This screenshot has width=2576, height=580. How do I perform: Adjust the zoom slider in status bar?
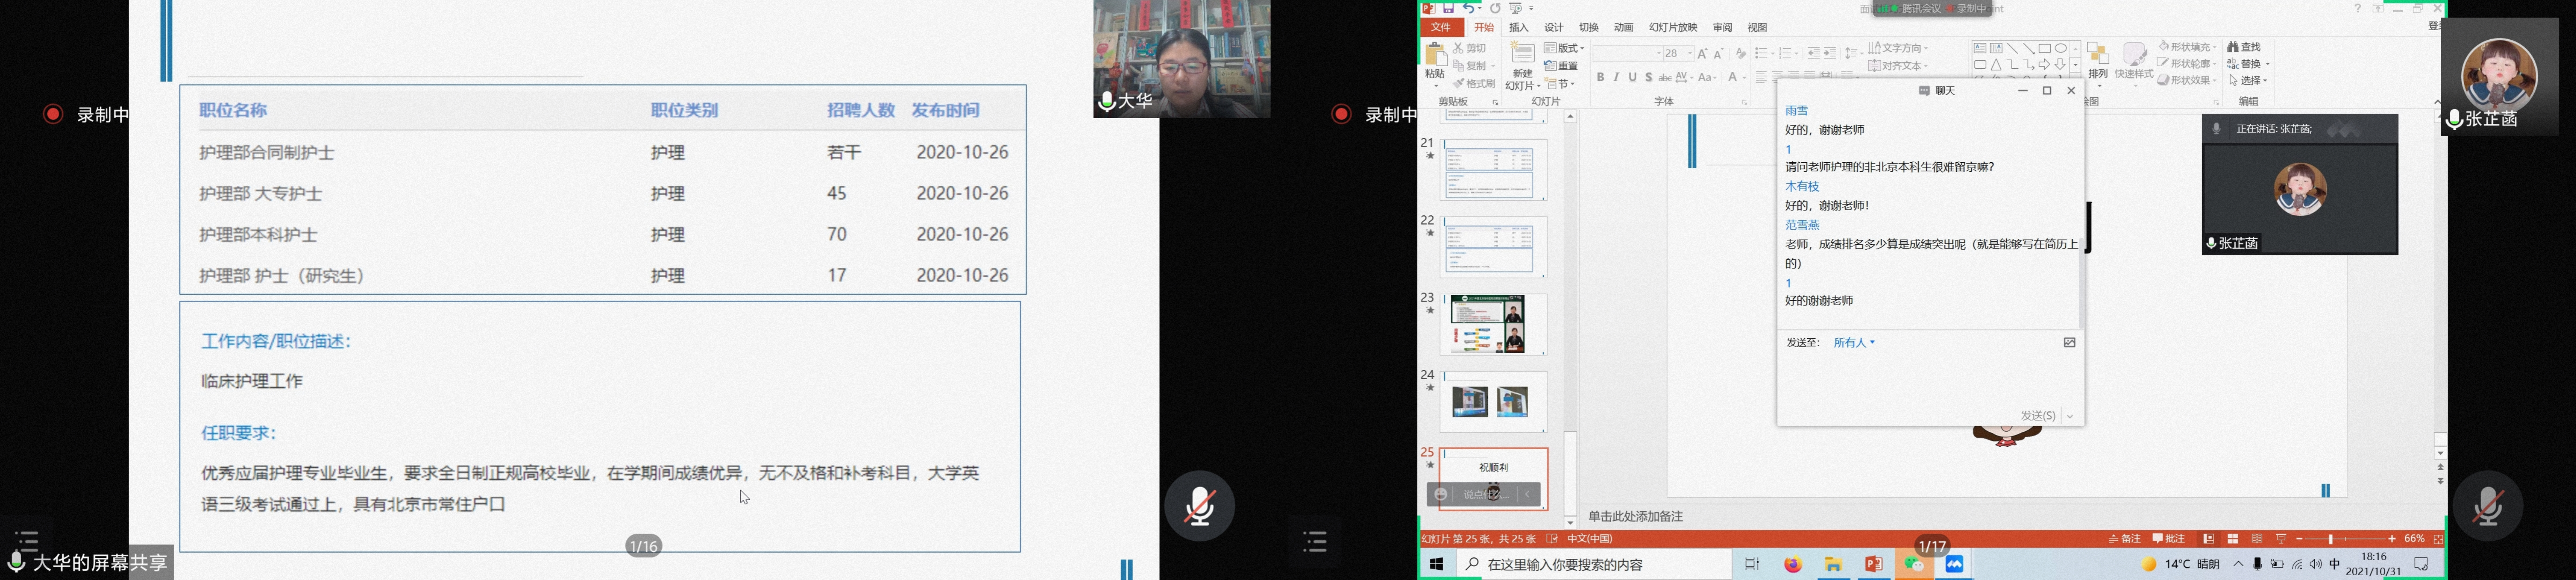2331,539
